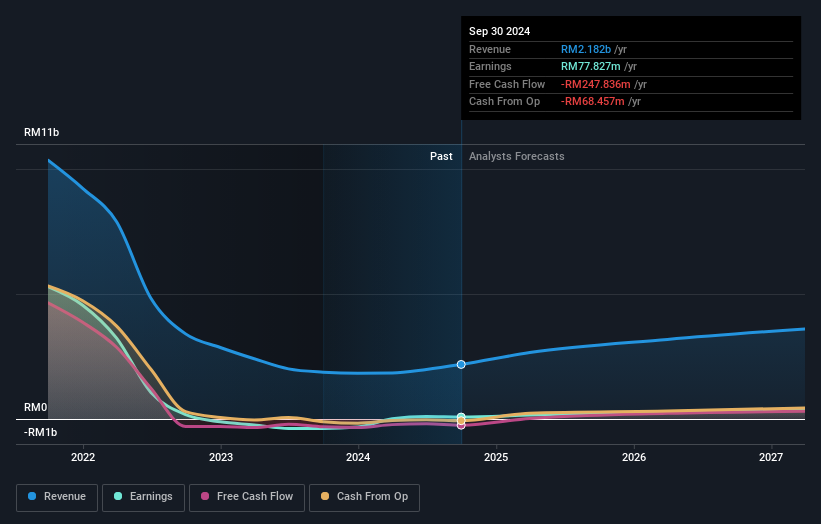
Task: Click the Free Cash Flow label in tooltip
Action: [x=507, y=84]
